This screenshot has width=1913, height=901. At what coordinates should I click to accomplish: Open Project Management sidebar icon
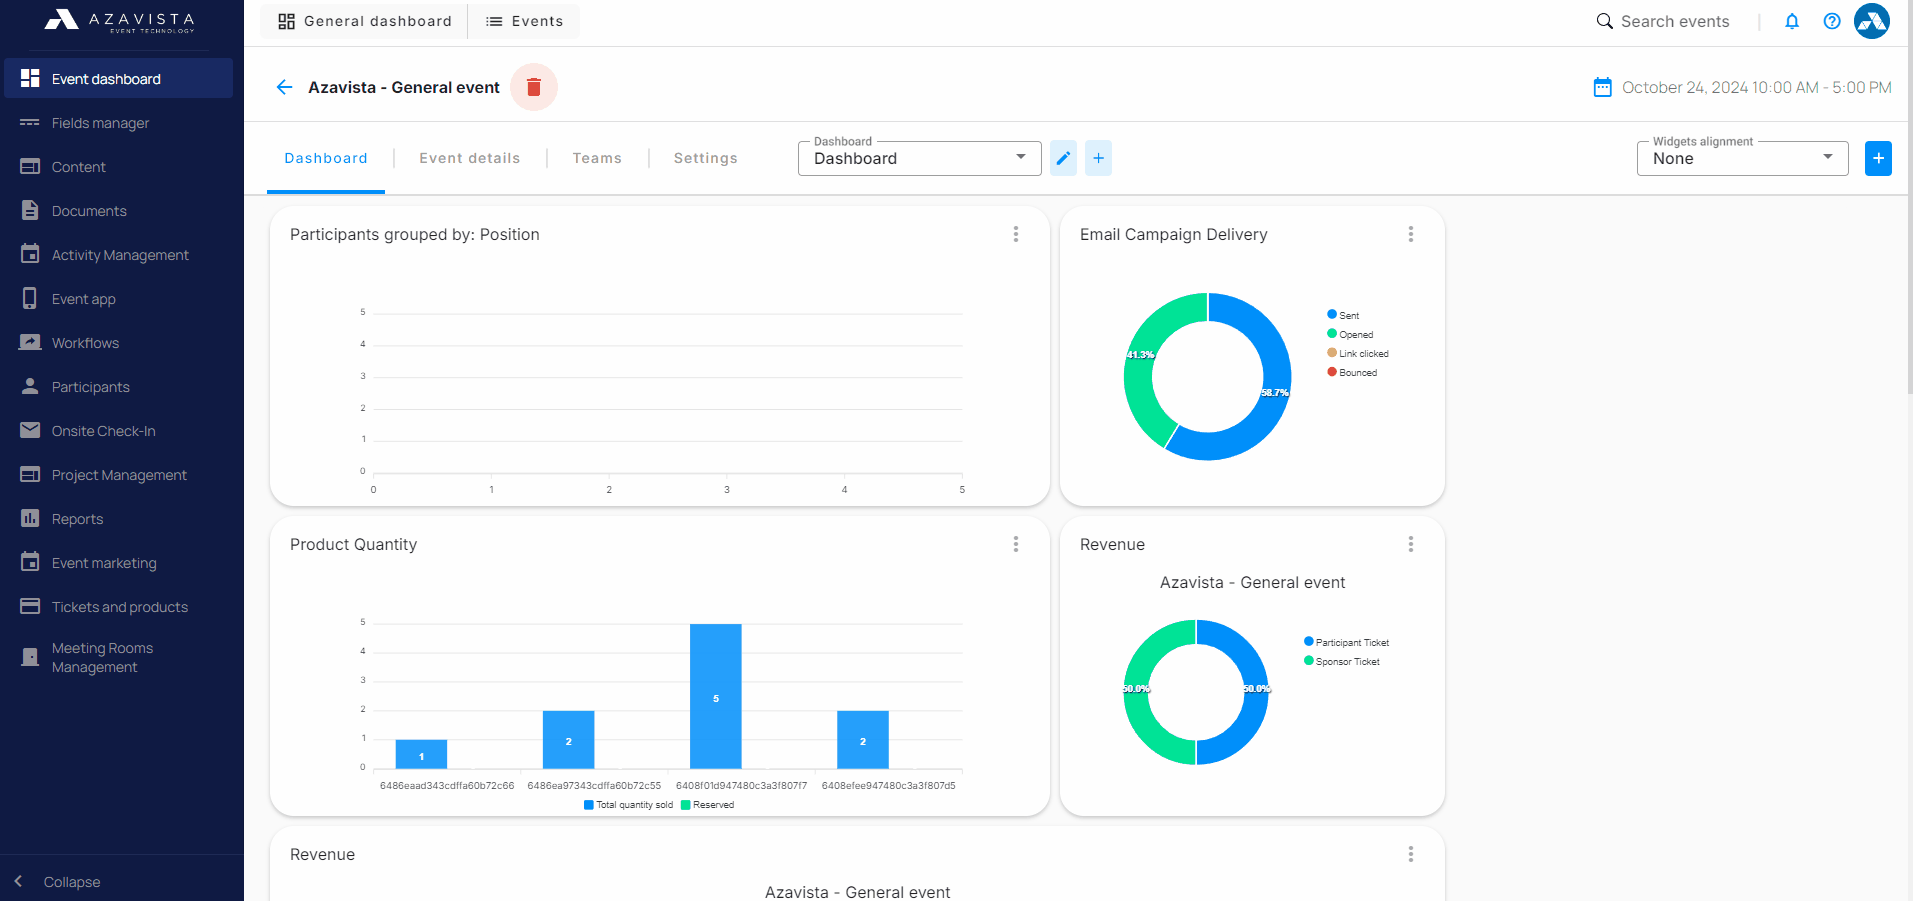[x=30, y=474]
